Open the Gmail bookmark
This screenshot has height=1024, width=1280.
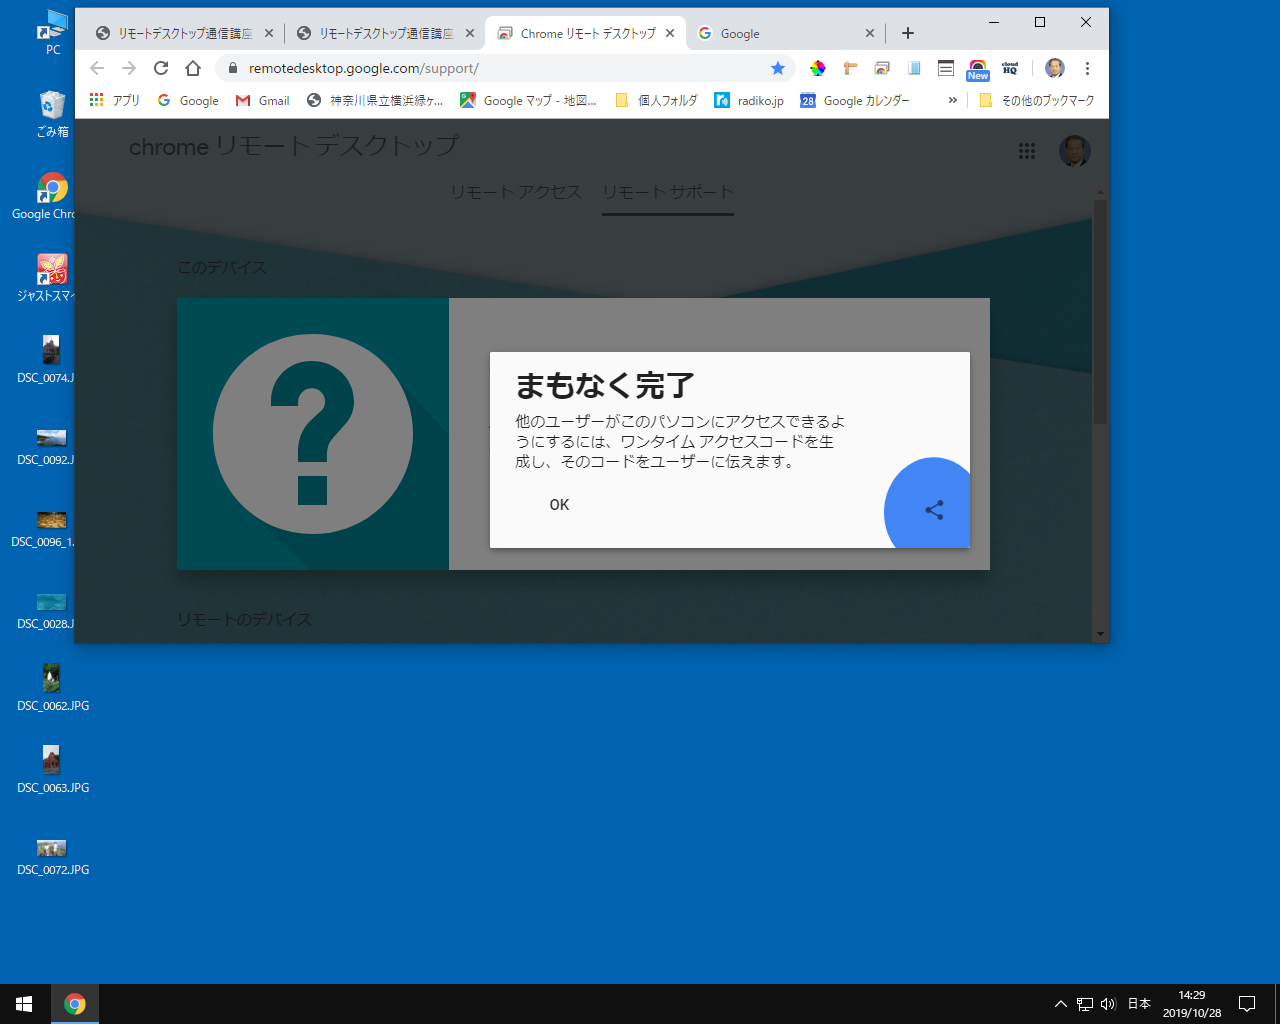click(x=262, y=100)
